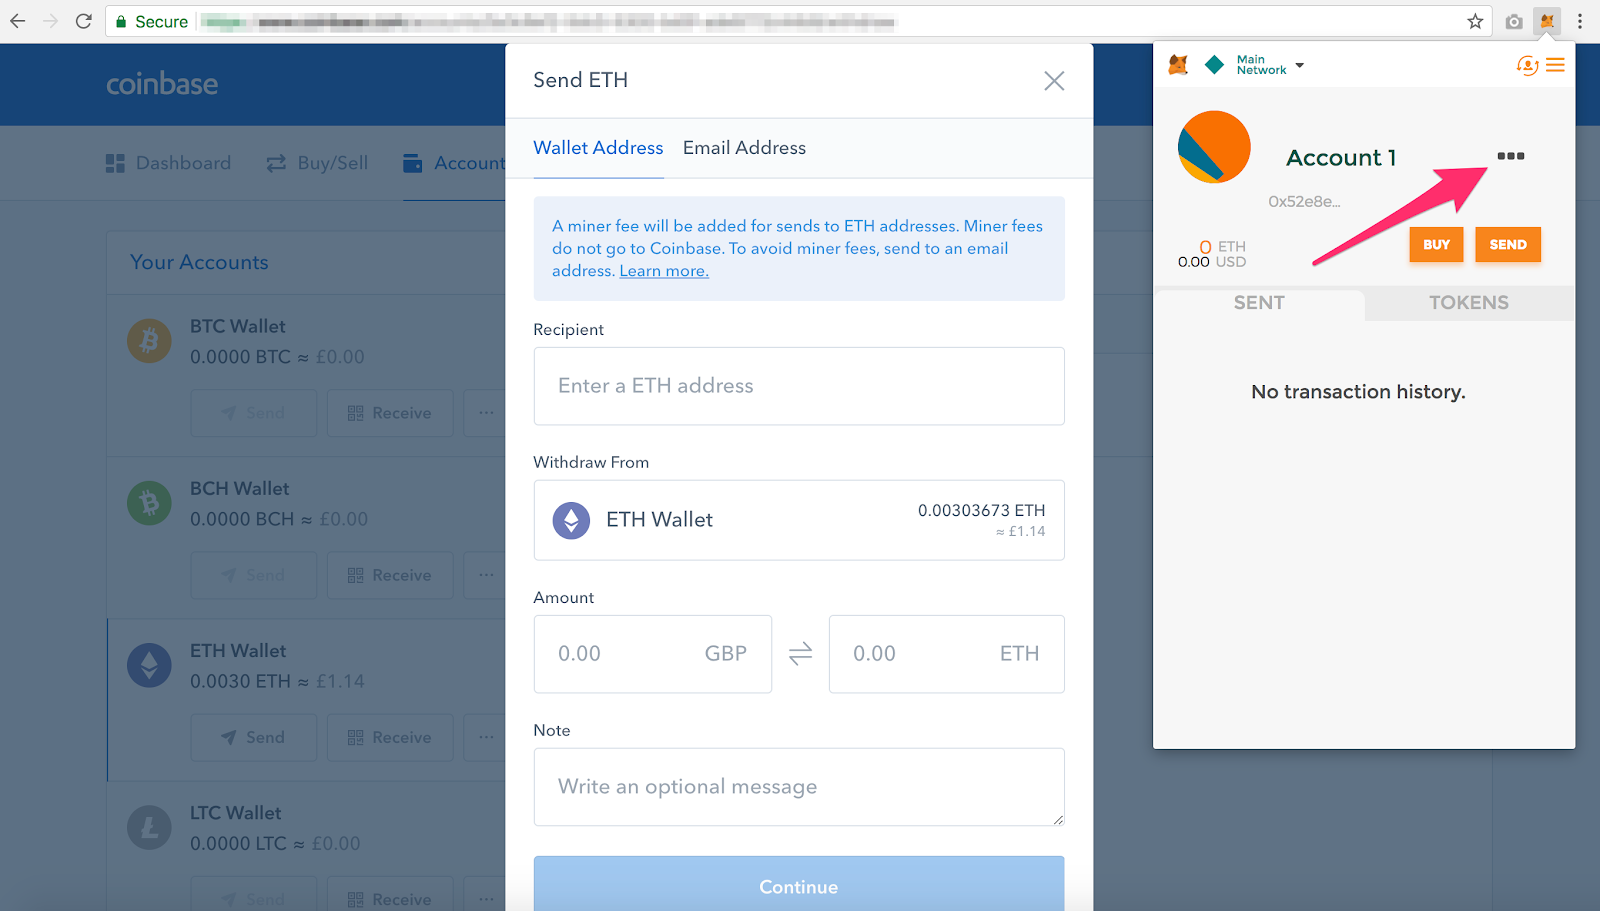Click Send under BCH Wallet account
Screen dimensions: 1600x911
coord(254,575)
